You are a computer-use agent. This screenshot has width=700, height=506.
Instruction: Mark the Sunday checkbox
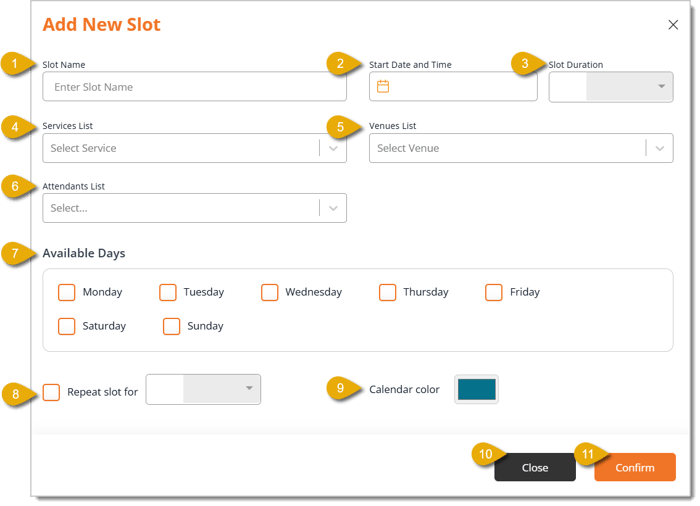click(x=171, y=326)
